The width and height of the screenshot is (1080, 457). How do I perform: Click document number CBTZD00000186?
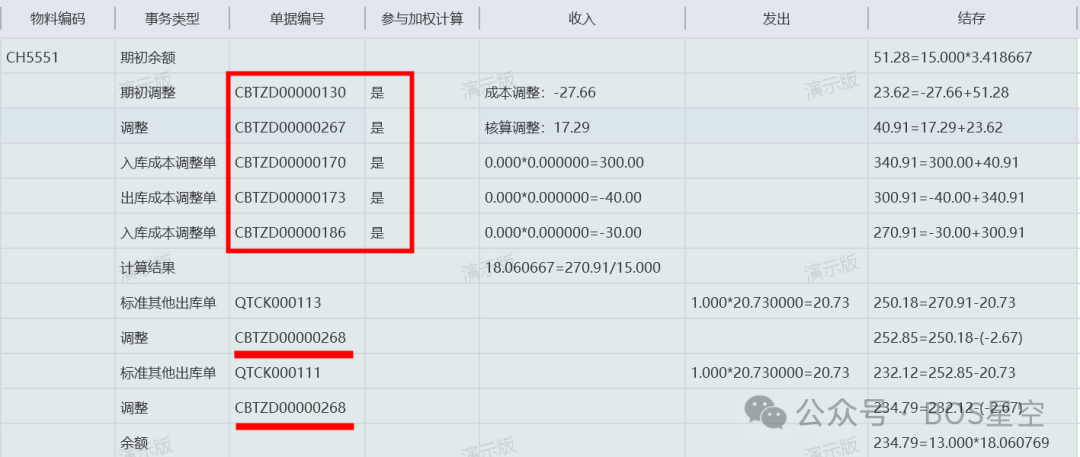pyautogui.click(x=290, y=233)
